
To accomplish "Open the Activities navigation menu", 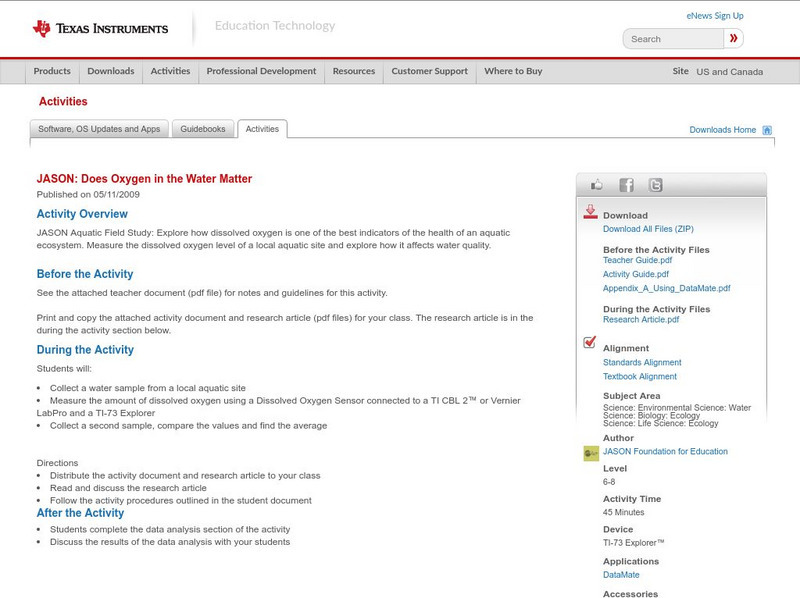I will pyautogui.click(x=170, y=71).
